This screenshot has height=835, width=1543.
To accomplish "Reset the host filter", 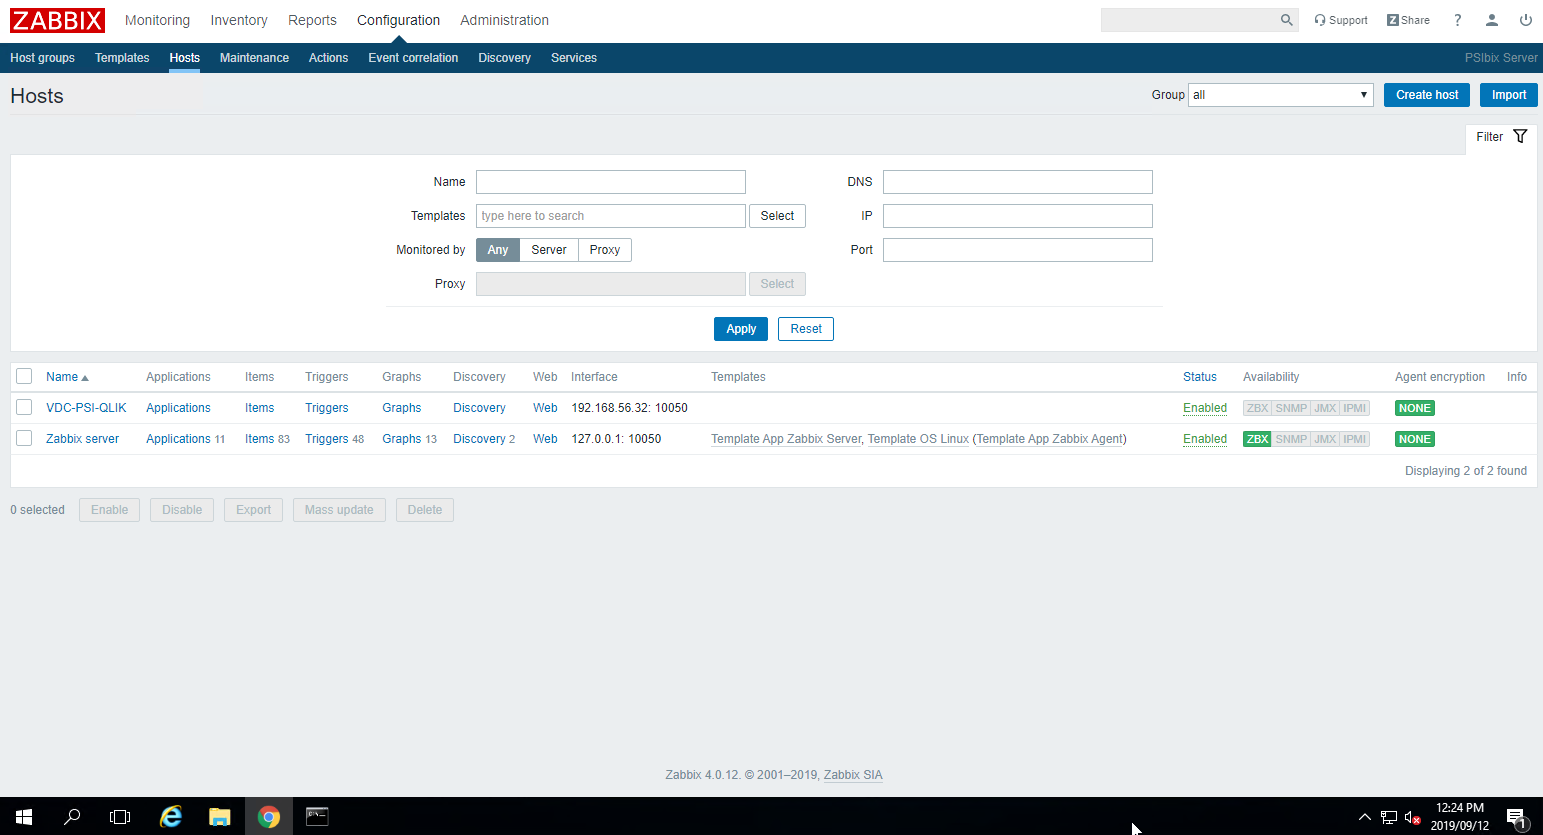I will (x=806, y=329).
